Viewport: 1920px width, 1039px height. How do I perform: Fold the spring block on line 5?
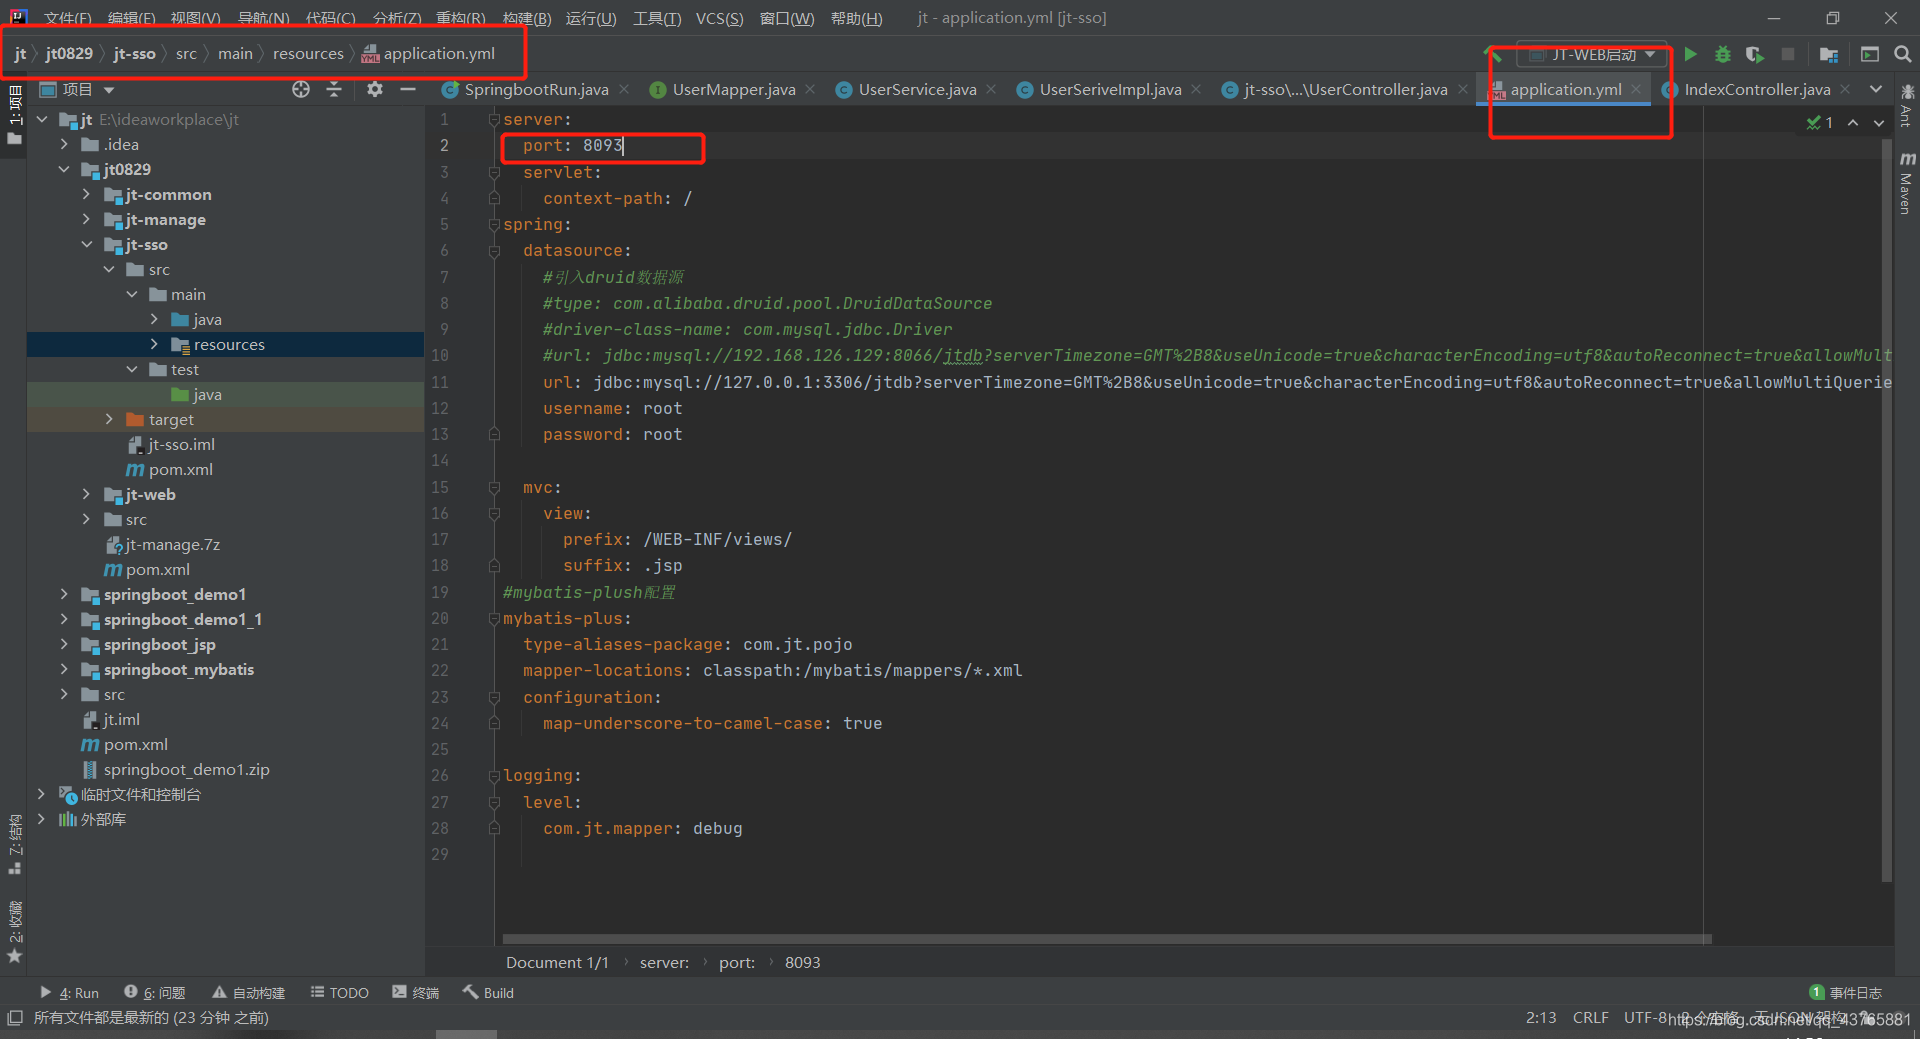[x=494, y=225]
